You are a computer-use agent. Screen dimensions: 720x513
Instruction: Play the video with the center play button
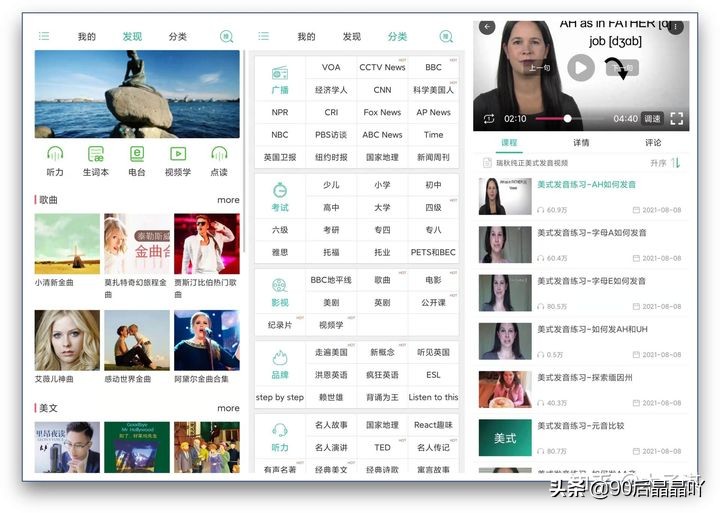click(x=581, y=68)
